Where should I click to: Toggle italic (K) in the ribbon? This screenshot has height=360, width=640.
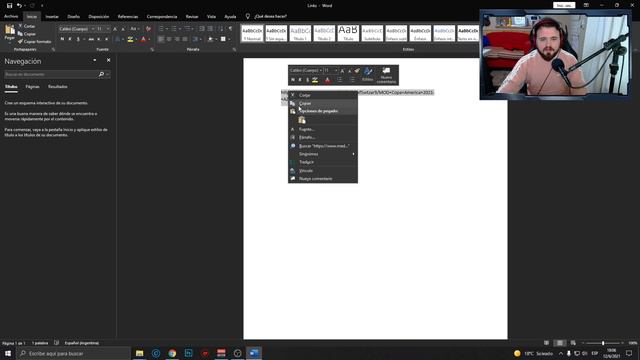pyautogui.click(x=70, y=39)
